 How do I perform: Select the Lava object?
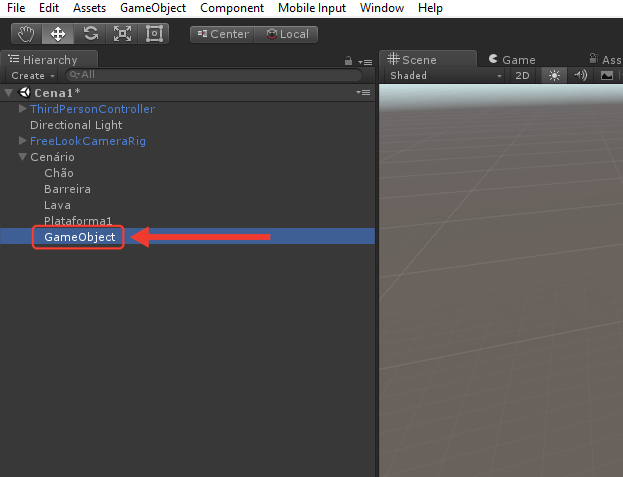coord(57,205)
